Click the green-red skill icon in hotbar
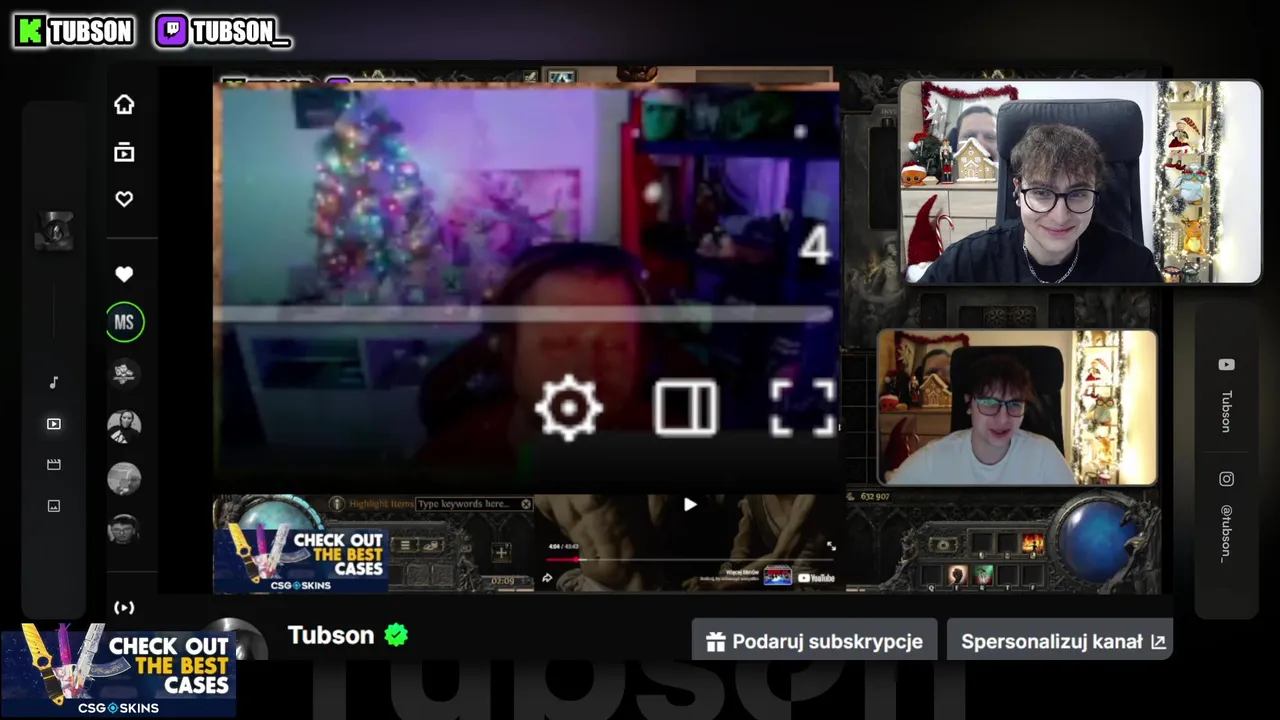 pyautogui.click(x=984, y=575)
